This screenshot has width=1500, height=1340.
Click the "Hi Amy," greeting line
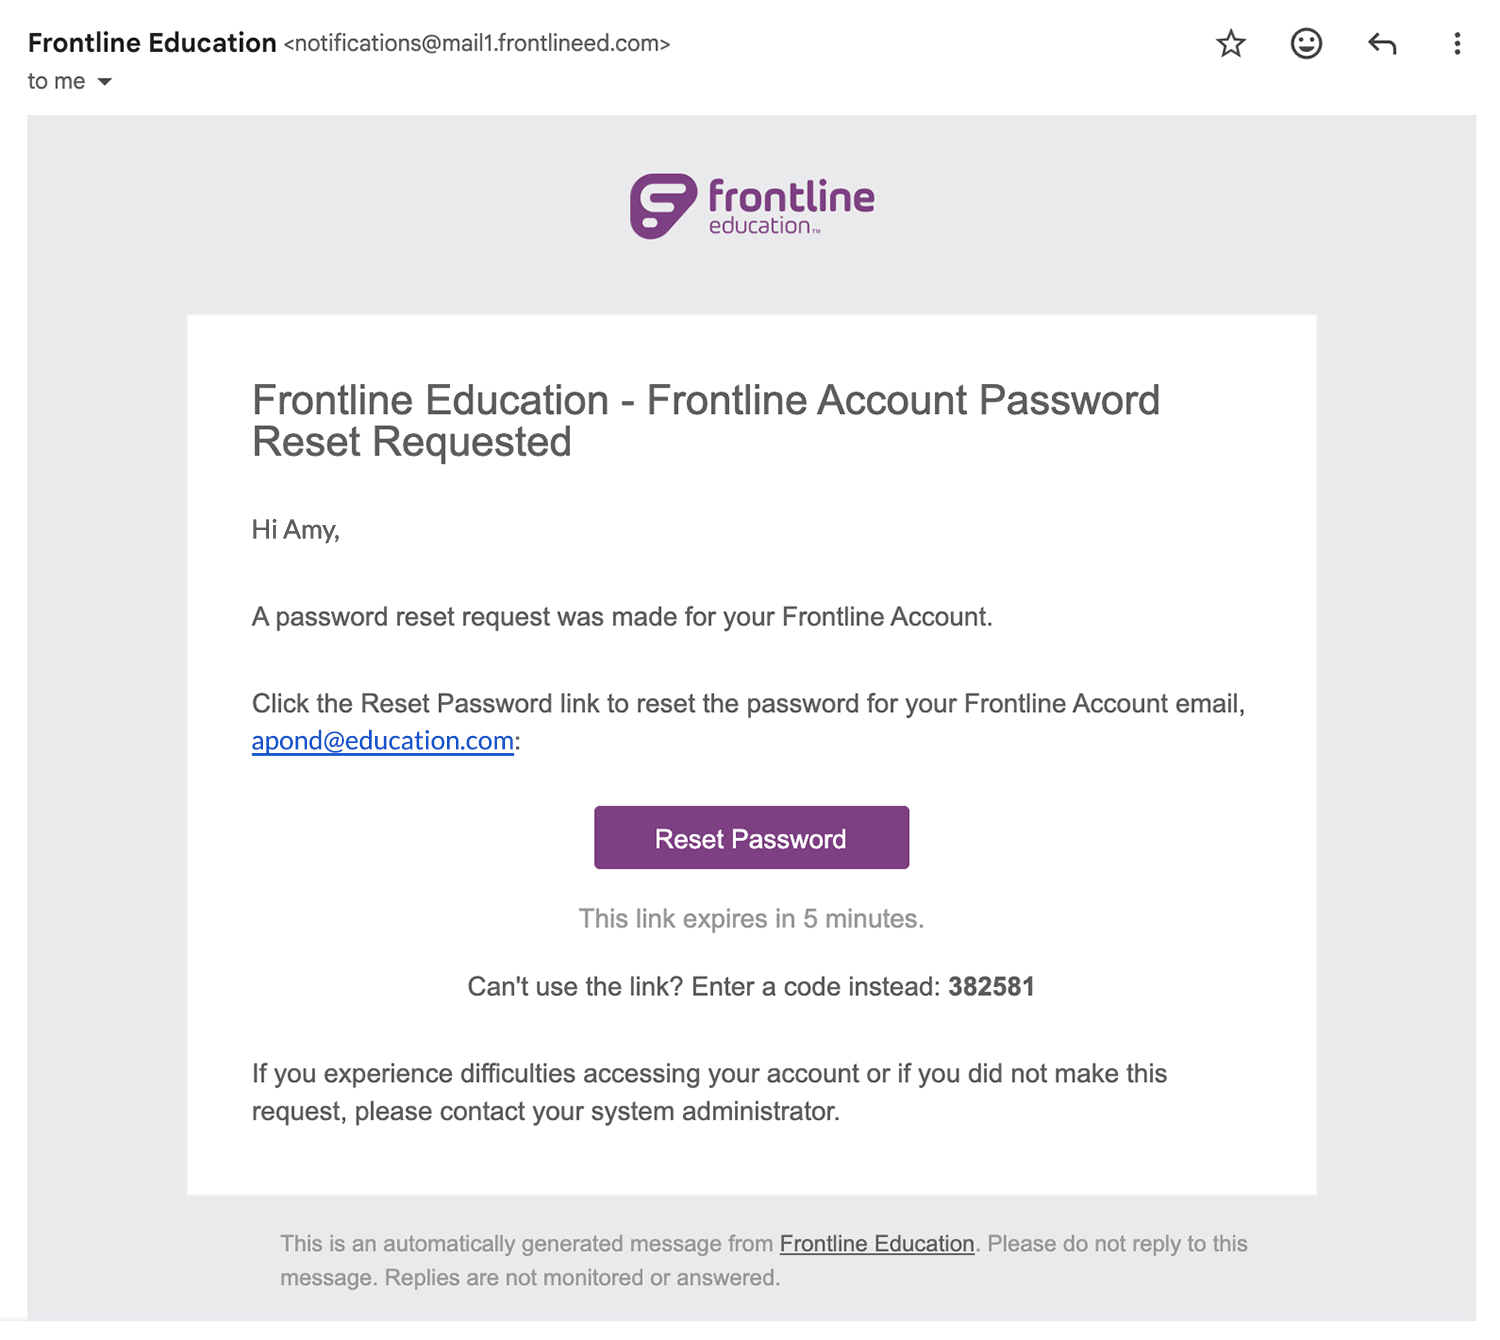[x=296, y=530]
